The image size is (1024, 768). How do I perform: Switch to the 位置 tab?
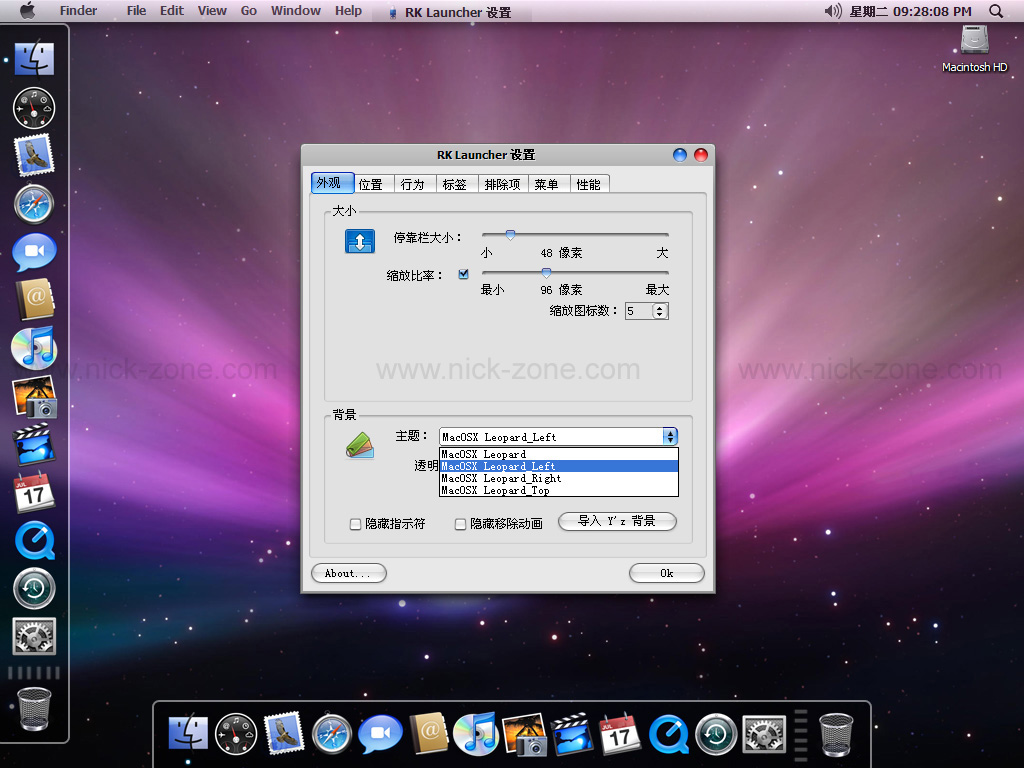pyautogui.click(x=371, y=184)
